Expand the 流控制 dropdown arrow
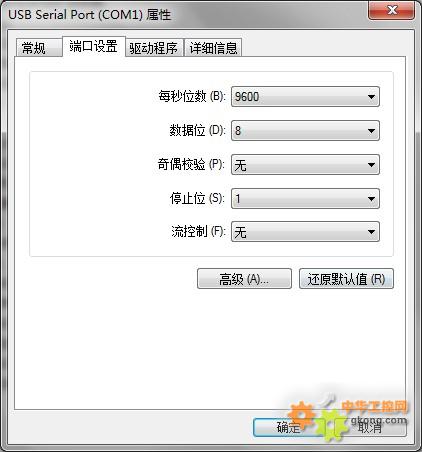This screenshot has width=422, height=452. point(371,232)
